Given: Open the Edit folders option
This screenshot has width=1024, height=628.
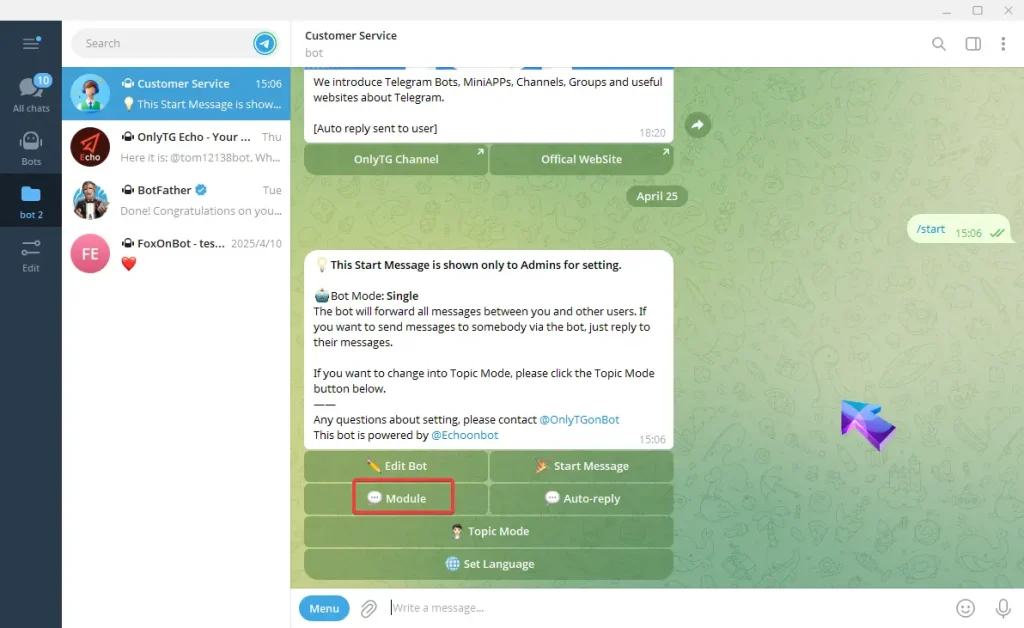Looking at the screenshot, I should pyautogui.click(x=31, y=255).
